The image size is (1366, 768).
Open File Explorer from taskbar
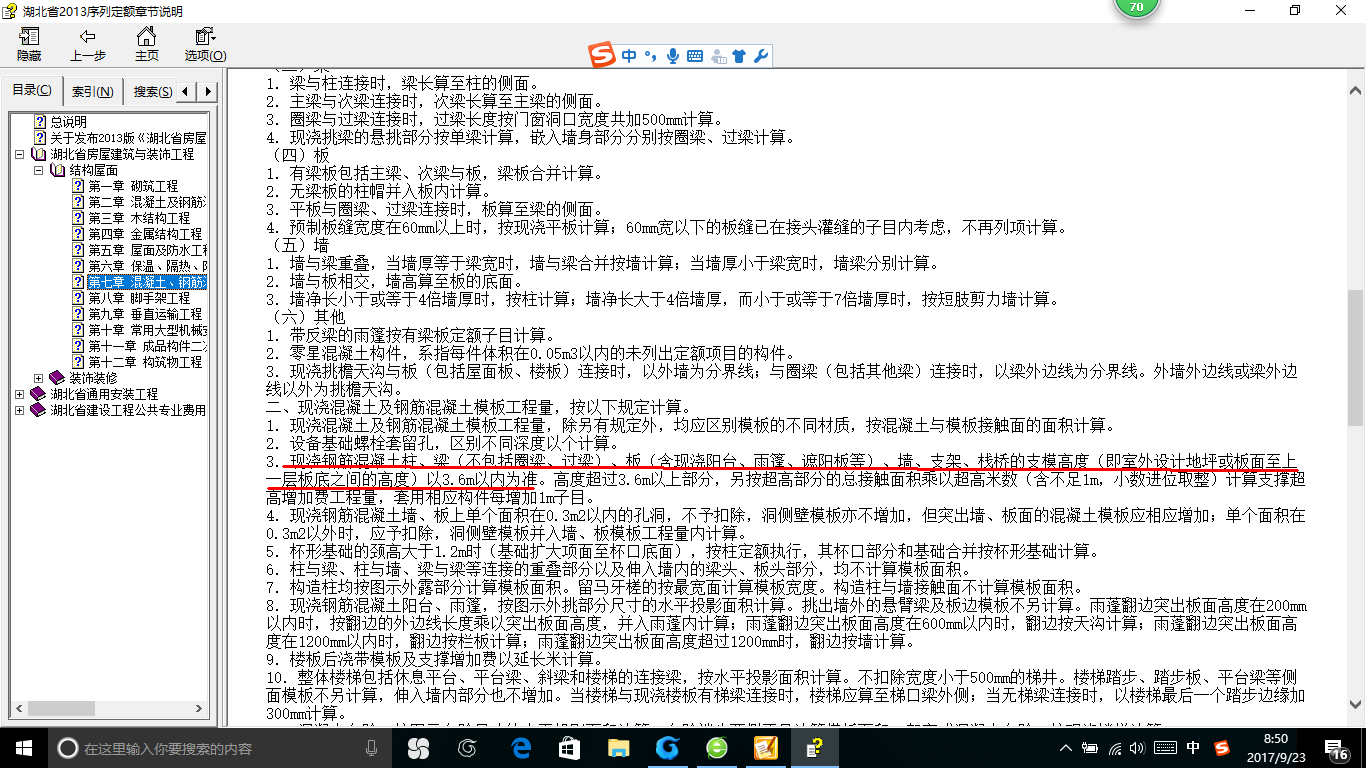pyautogui.click(x=619, y=748)
